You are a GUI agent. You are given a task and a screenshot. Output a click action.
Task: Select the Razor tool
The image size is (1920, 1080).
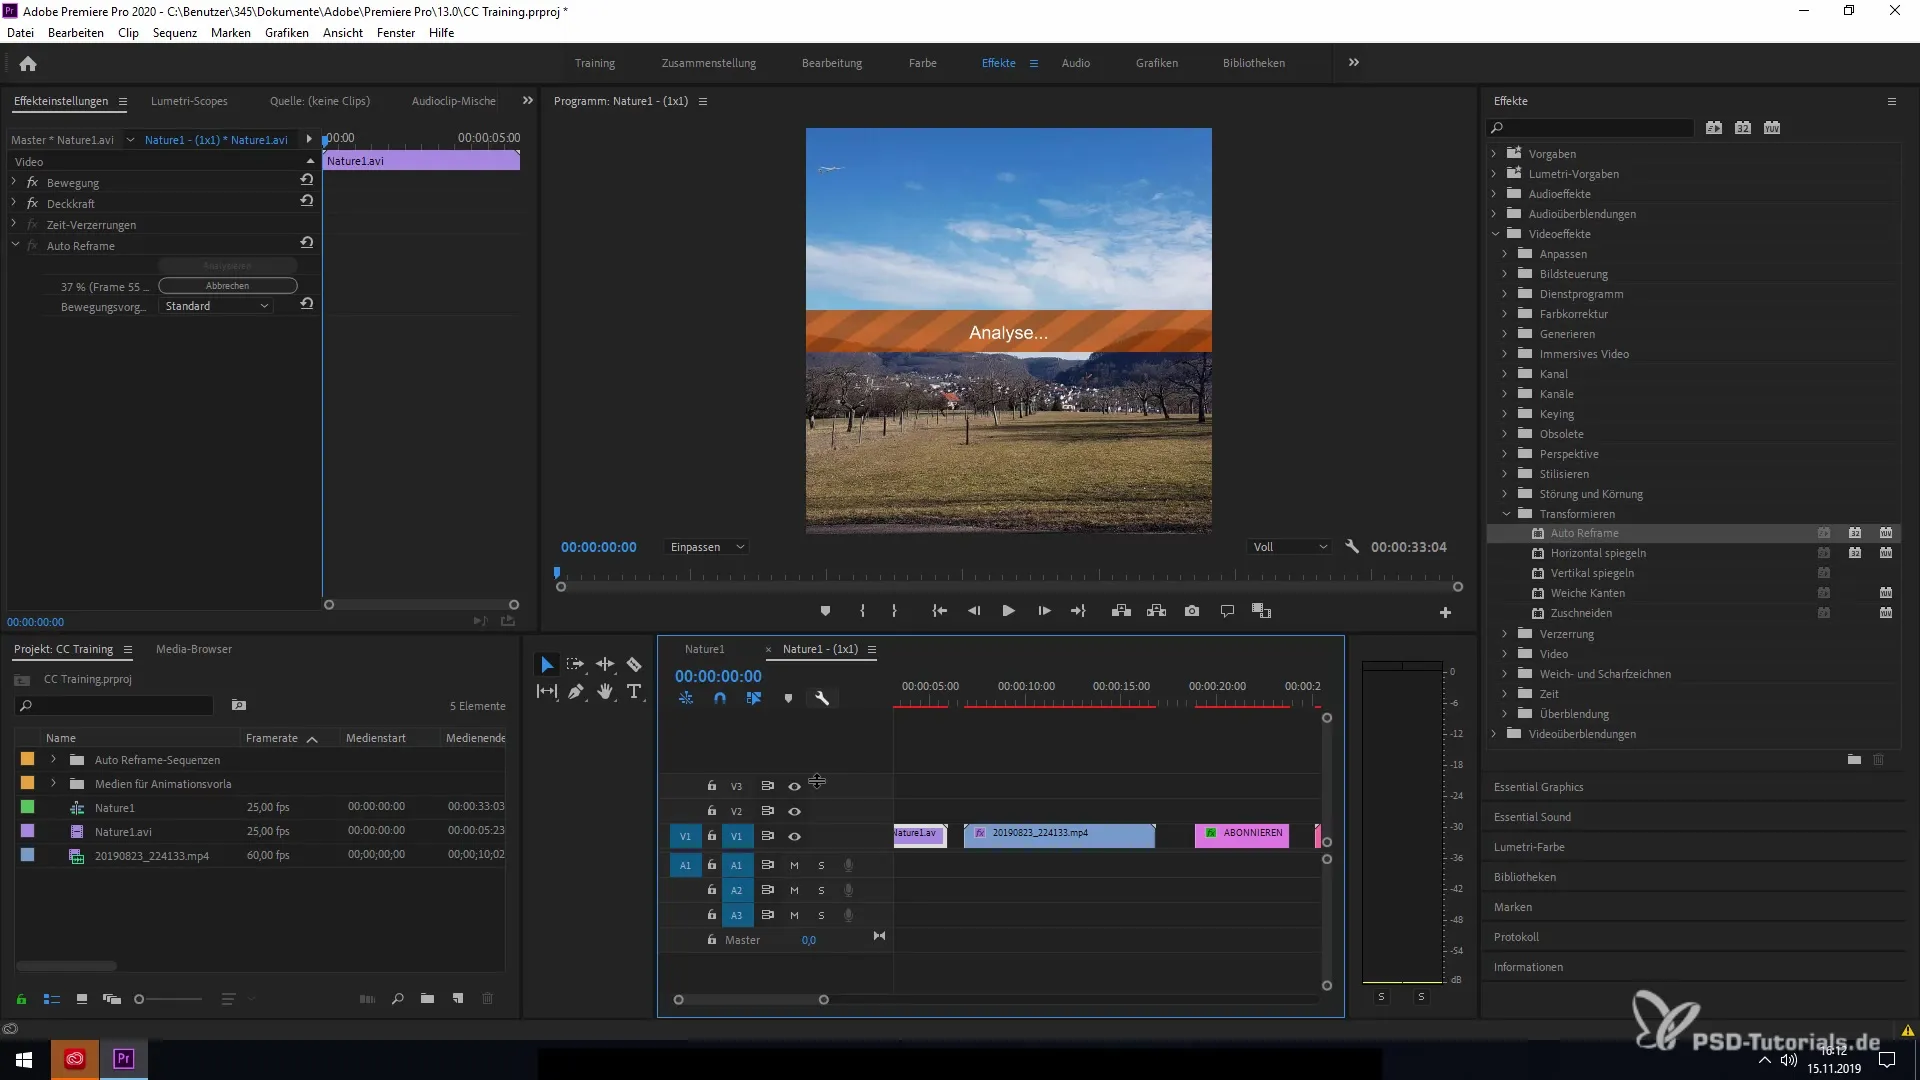[634, 664]
